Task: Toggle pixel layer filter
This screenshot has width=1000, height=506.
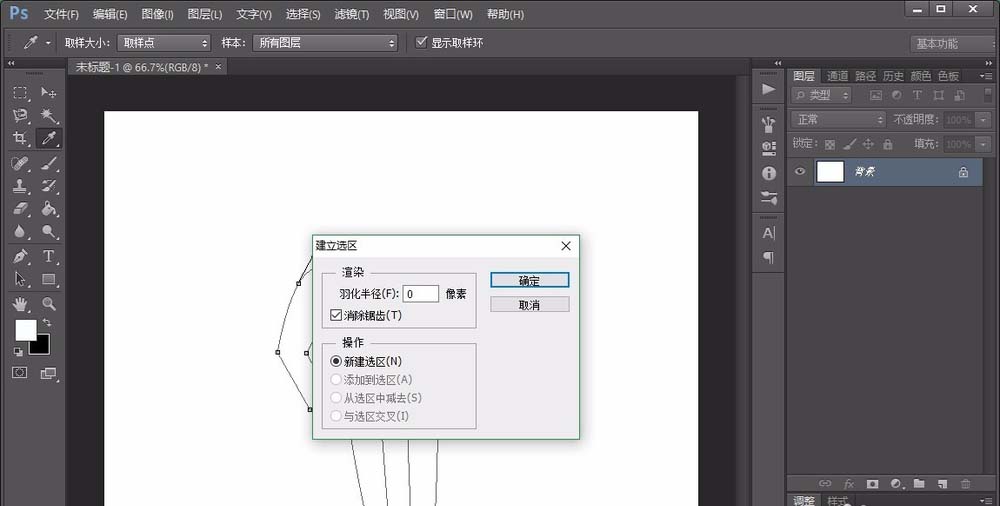Action: [875, 95]
